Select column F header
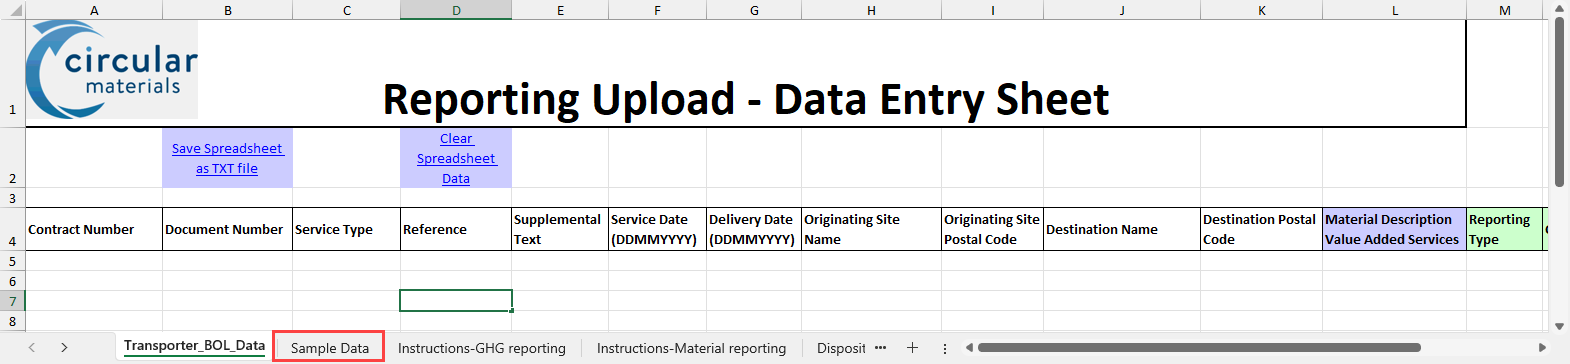Viewport: 1570px width, 364px height. click(657, 10)
